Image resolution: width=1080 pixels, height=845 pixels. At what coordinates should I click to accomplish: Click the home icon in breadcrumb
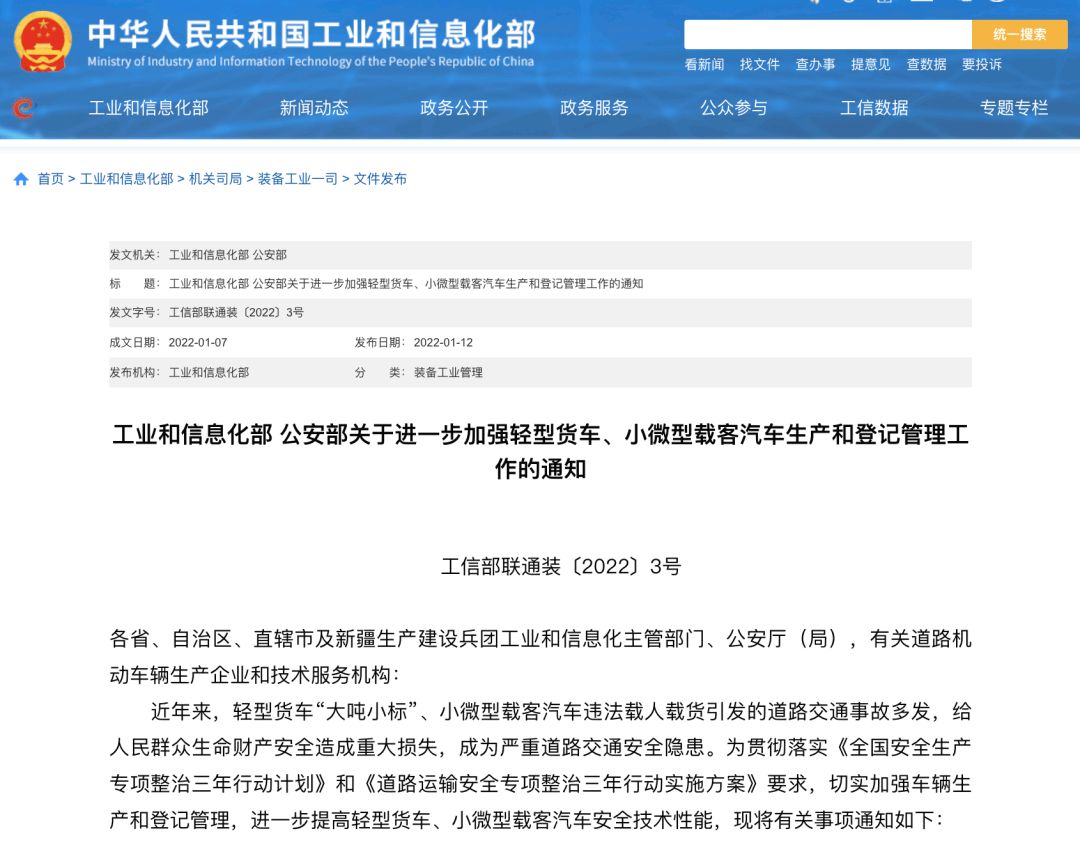point(21,179)
